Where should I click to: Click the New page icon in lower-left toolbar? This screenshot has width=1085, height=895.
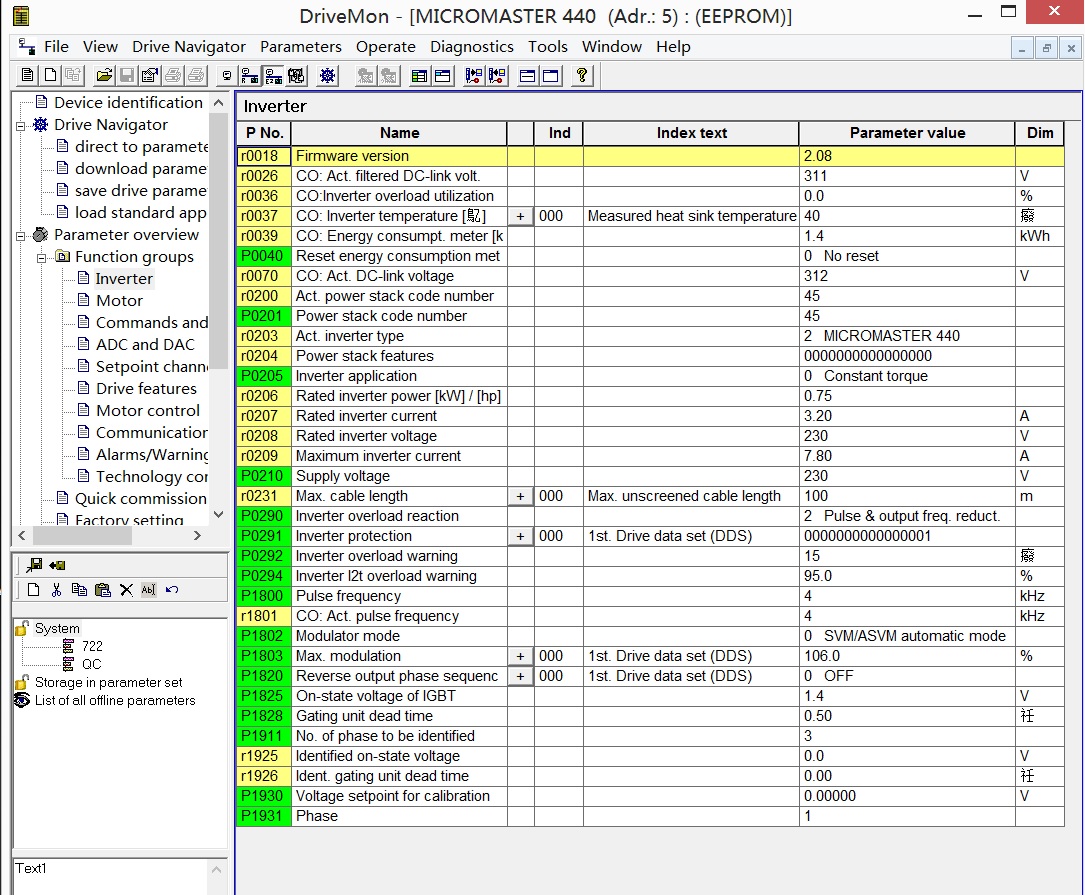point(33,590)
